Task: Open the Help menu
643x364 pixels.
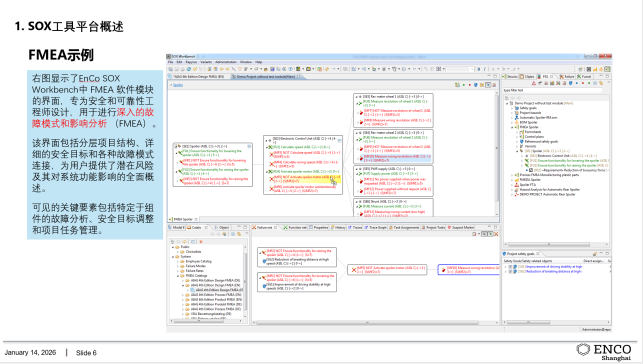Action: tap(258, 62)
